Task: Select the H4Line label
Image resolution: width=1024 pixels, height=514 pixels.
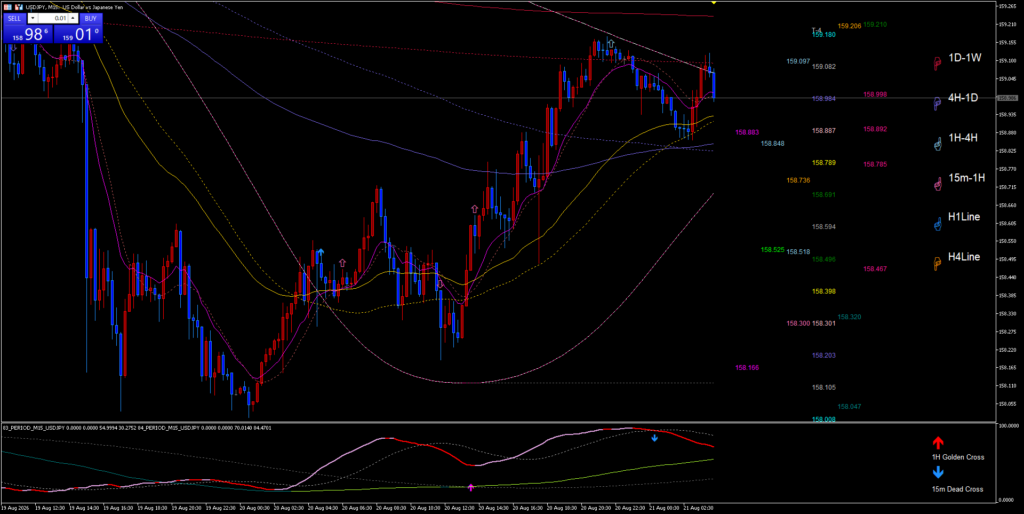Action: pyautogui.click(x=964, y=257)
